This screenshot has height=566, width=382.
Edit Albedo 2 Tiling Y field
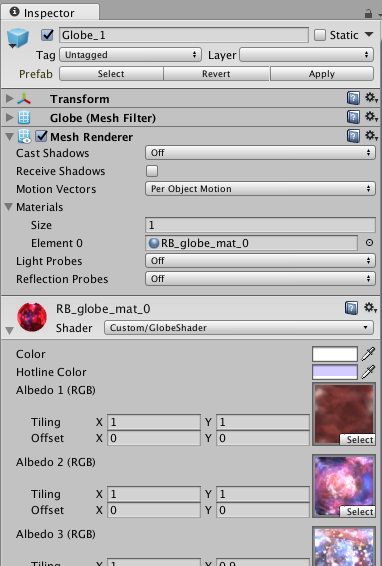click(263, 493)
